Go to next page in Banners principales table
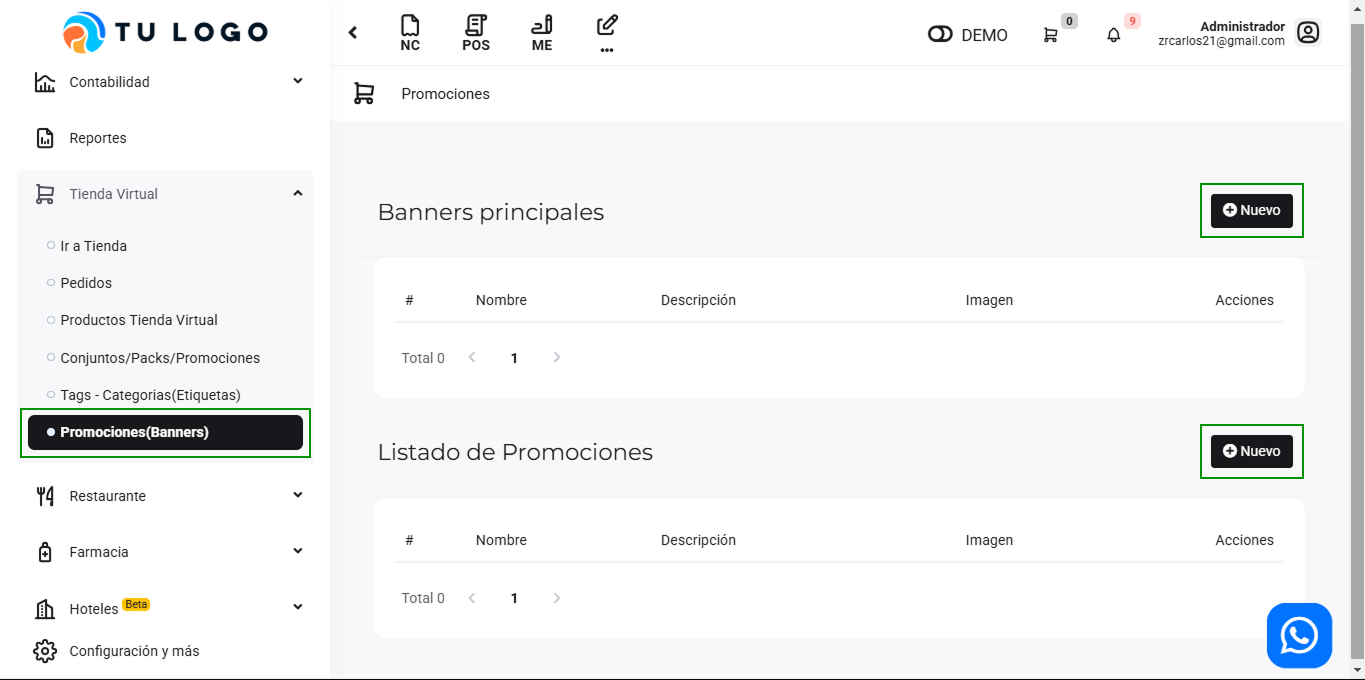 (x=557, y=358)
